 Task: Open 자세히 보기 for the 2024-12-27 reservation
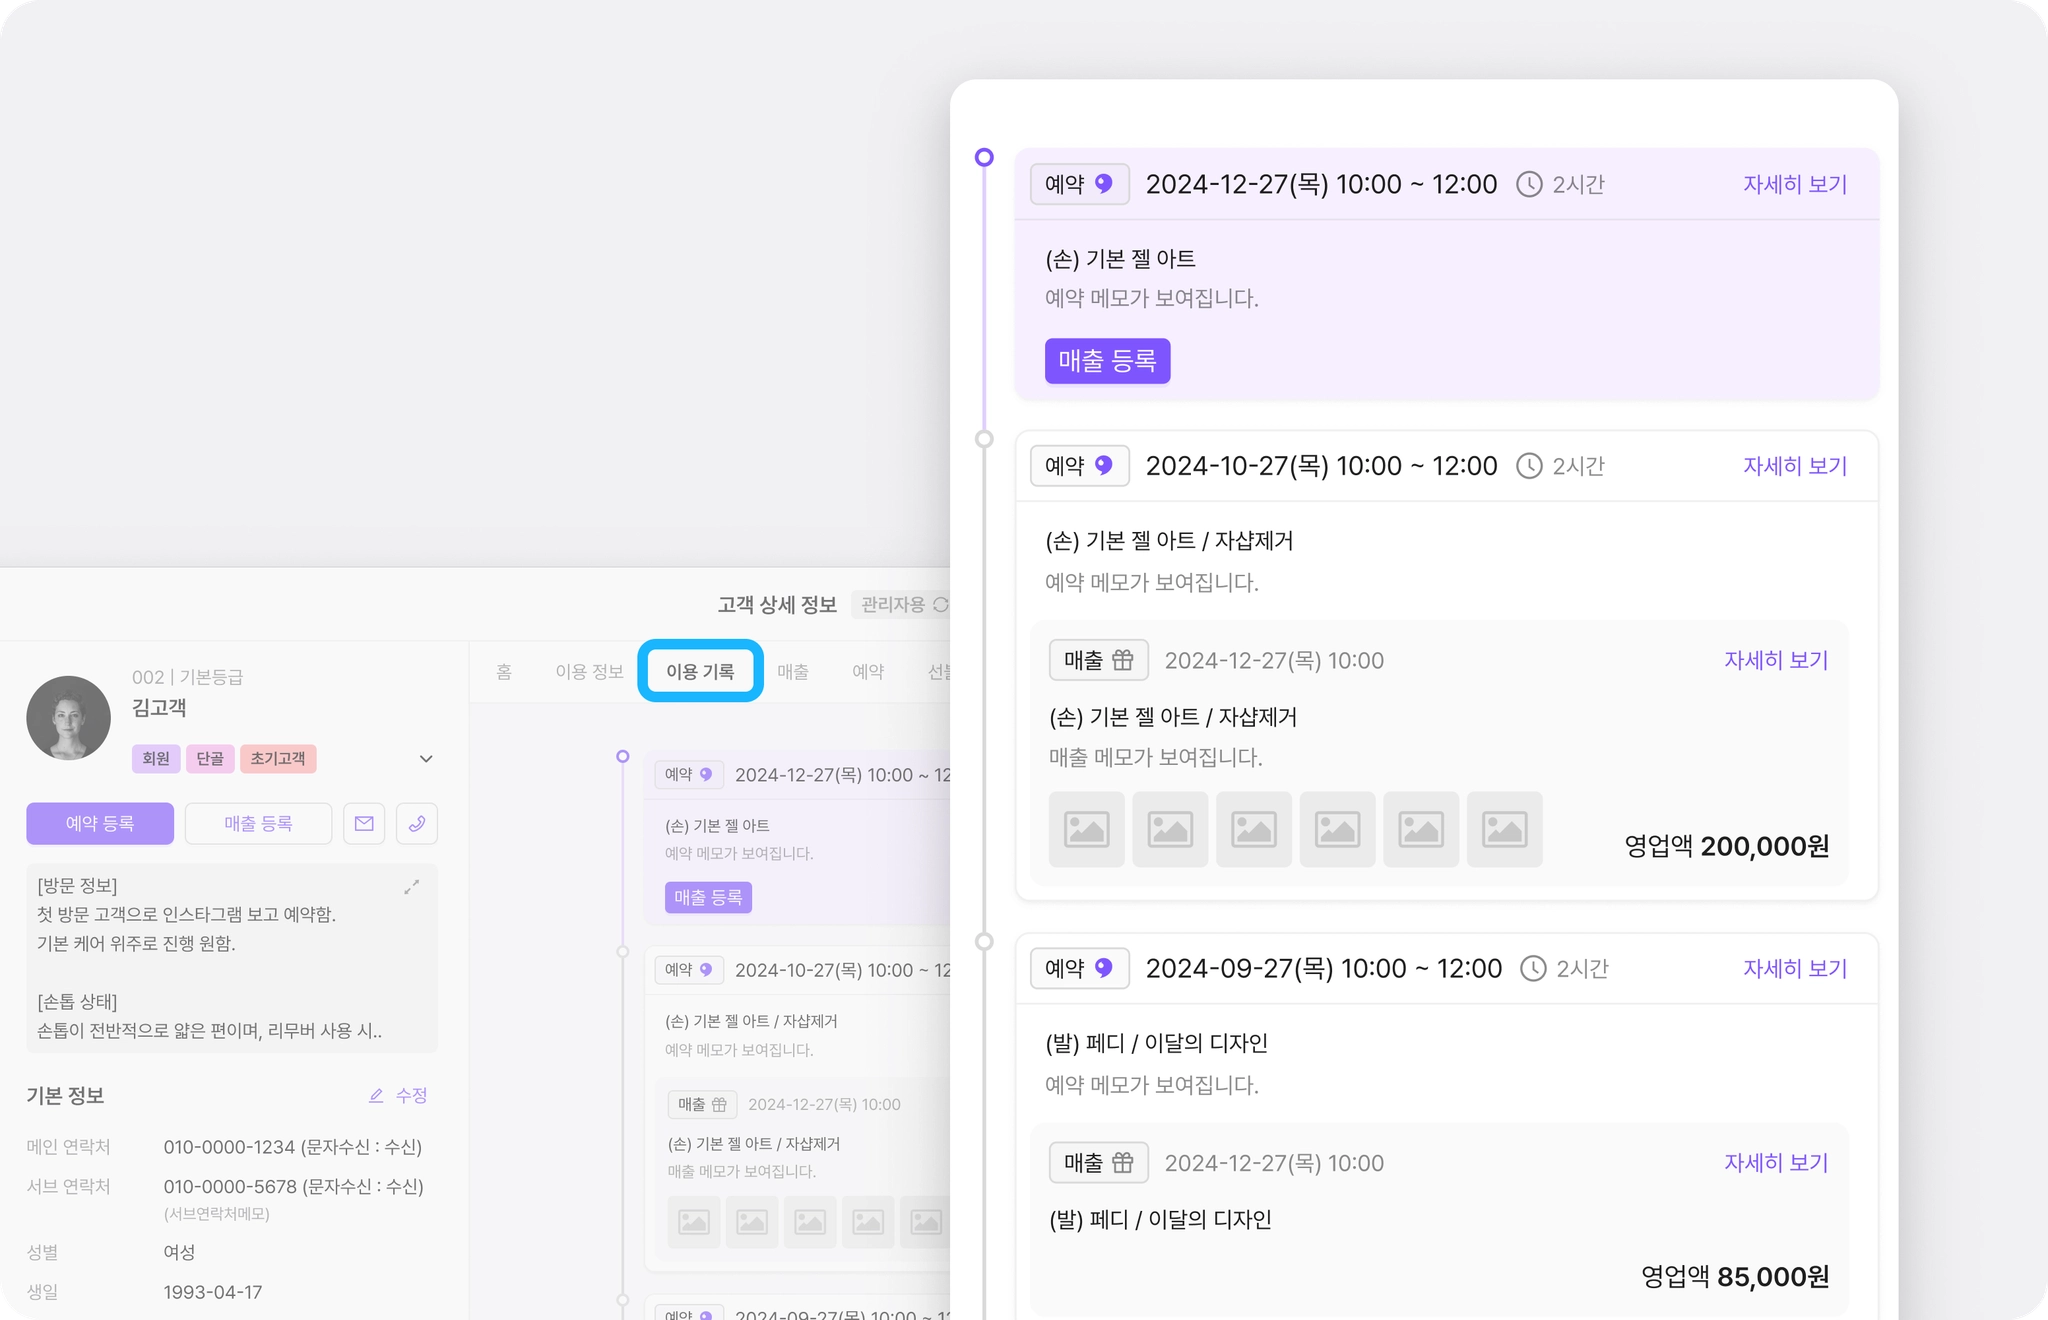click(1794, 185)
